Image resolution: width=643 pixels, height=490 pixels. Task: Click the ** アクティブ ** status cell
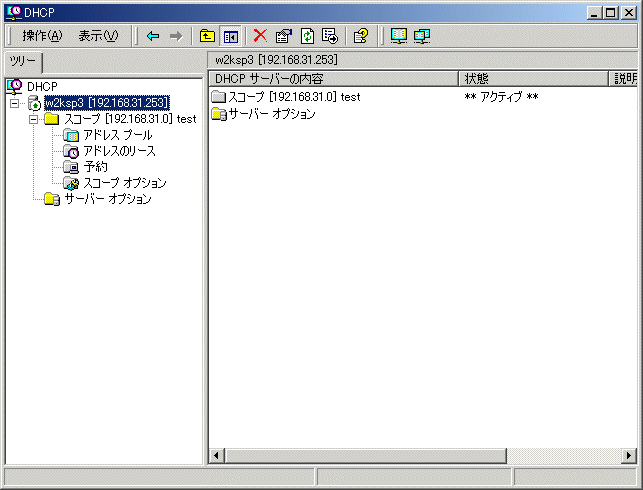(501, 97)
